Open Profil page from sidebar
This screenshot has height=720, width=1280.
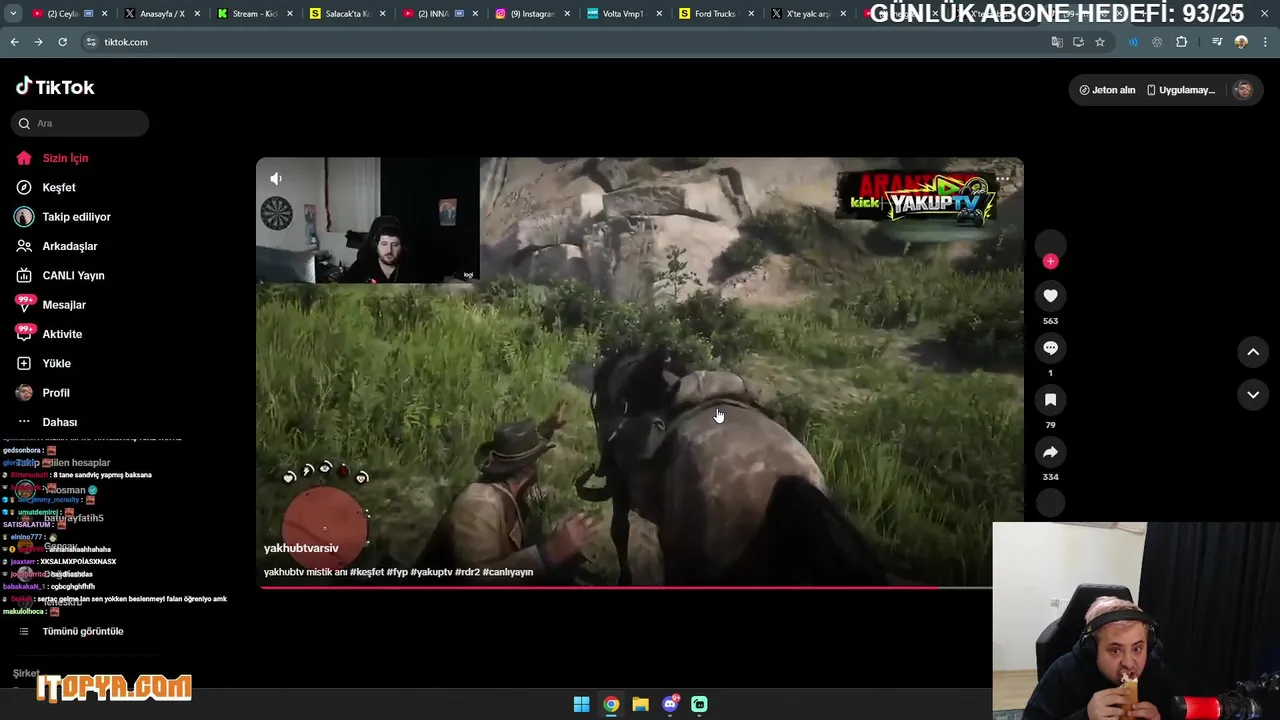[56, 393]
